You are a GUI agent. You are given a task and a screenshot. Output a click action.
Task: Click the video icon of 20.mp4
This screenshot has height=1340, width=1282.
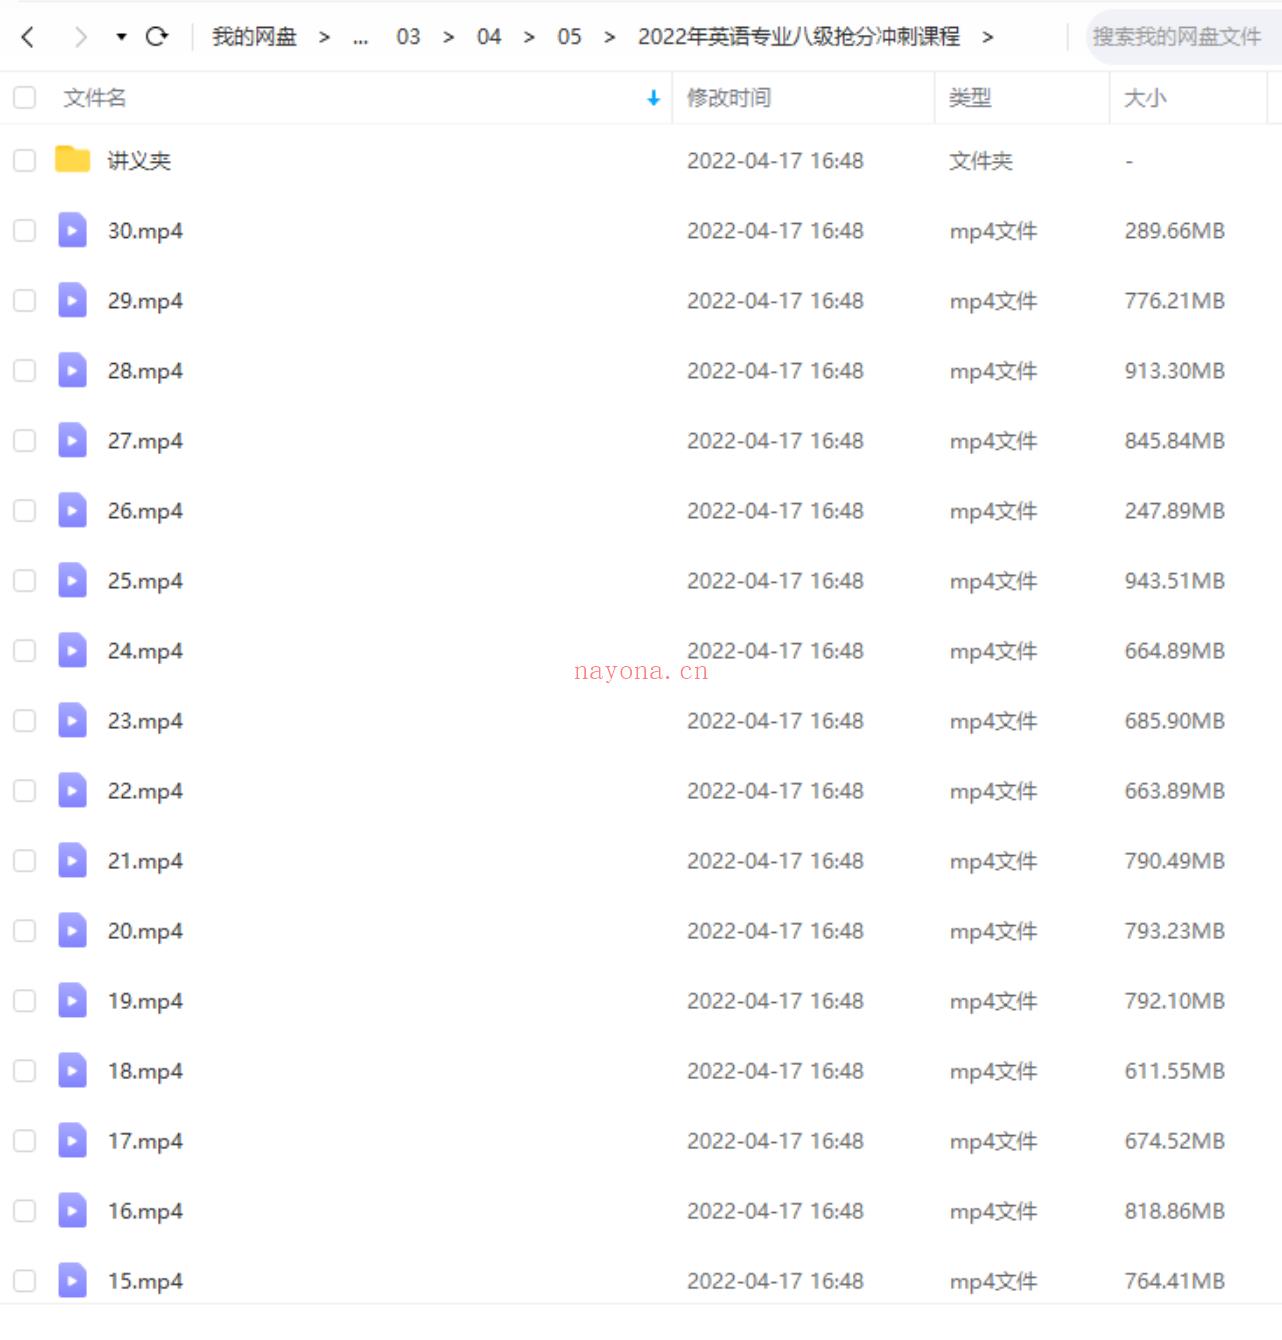72,930
